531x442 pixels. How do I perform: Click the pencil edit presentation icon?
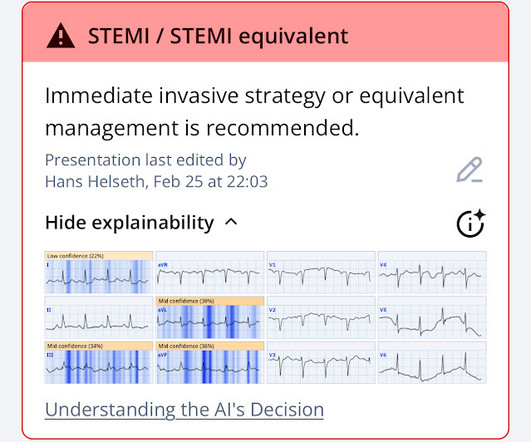(470, 169)
